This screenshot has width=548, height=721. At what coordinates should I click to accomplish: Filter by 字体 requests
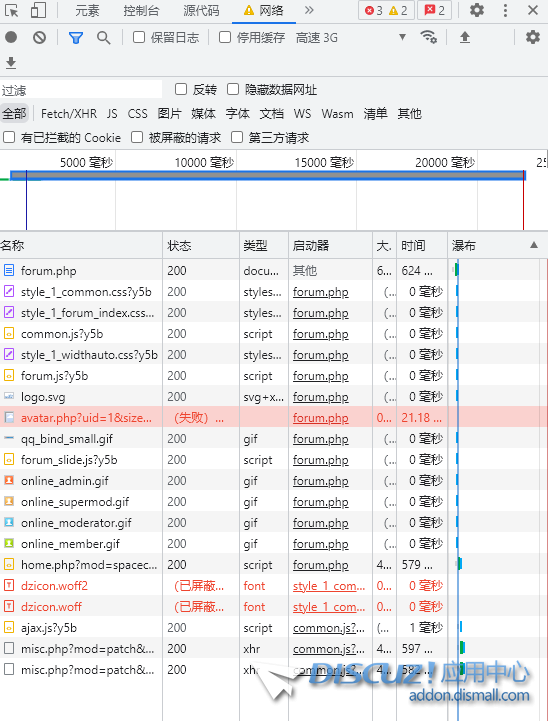[237, 114]
